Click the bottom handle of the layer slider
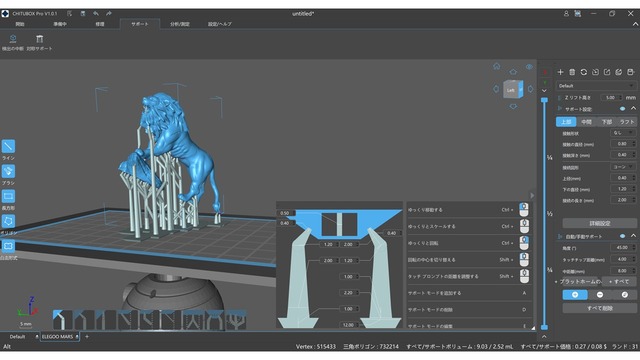 (544, 327)
